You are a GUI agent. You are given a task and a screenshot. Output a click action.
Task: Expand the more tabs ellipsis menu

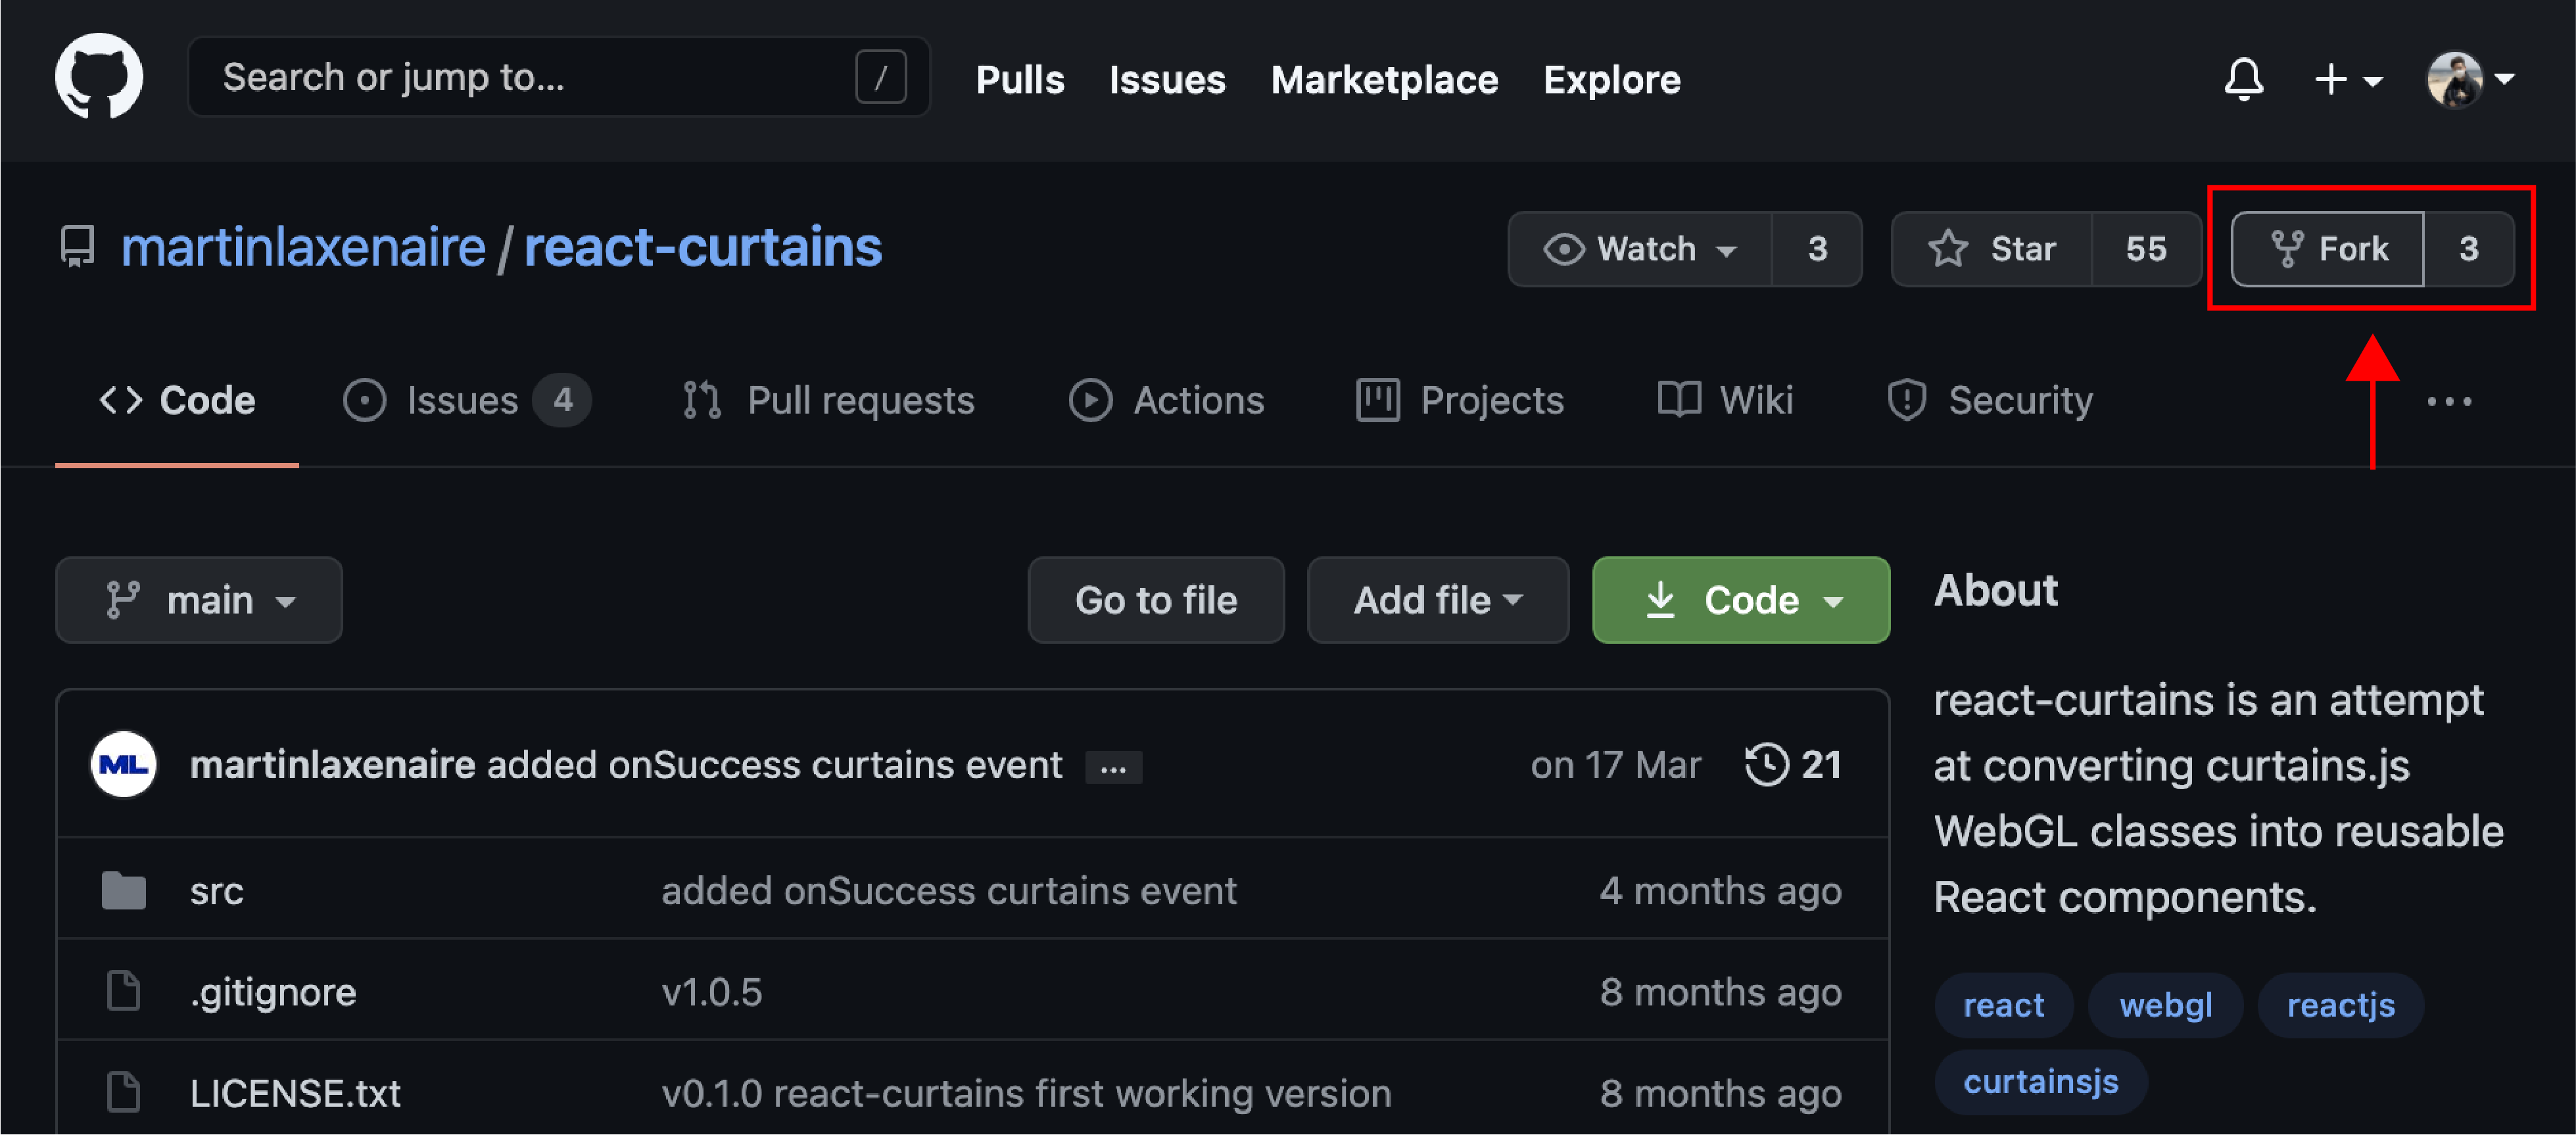(x=2449, y=401)
